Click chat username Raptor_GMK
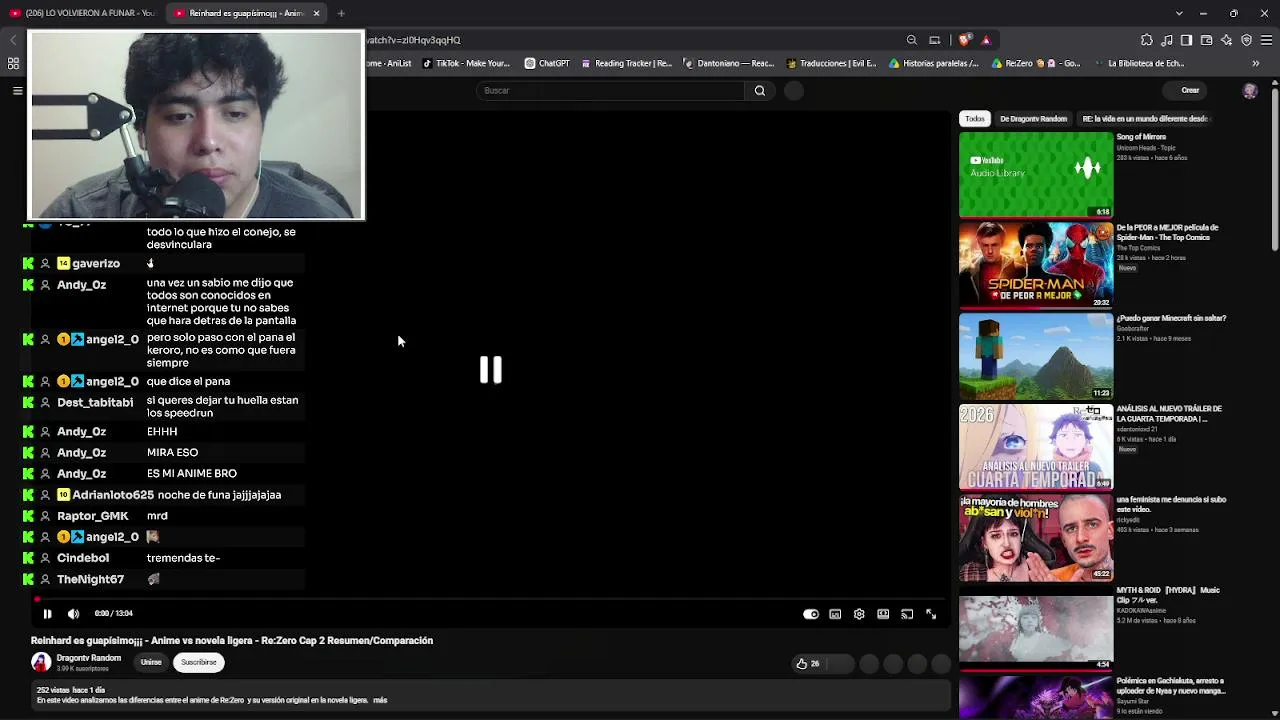This screenshot has width=1280, height=720. pyautogui.click(x=93, y=516)
